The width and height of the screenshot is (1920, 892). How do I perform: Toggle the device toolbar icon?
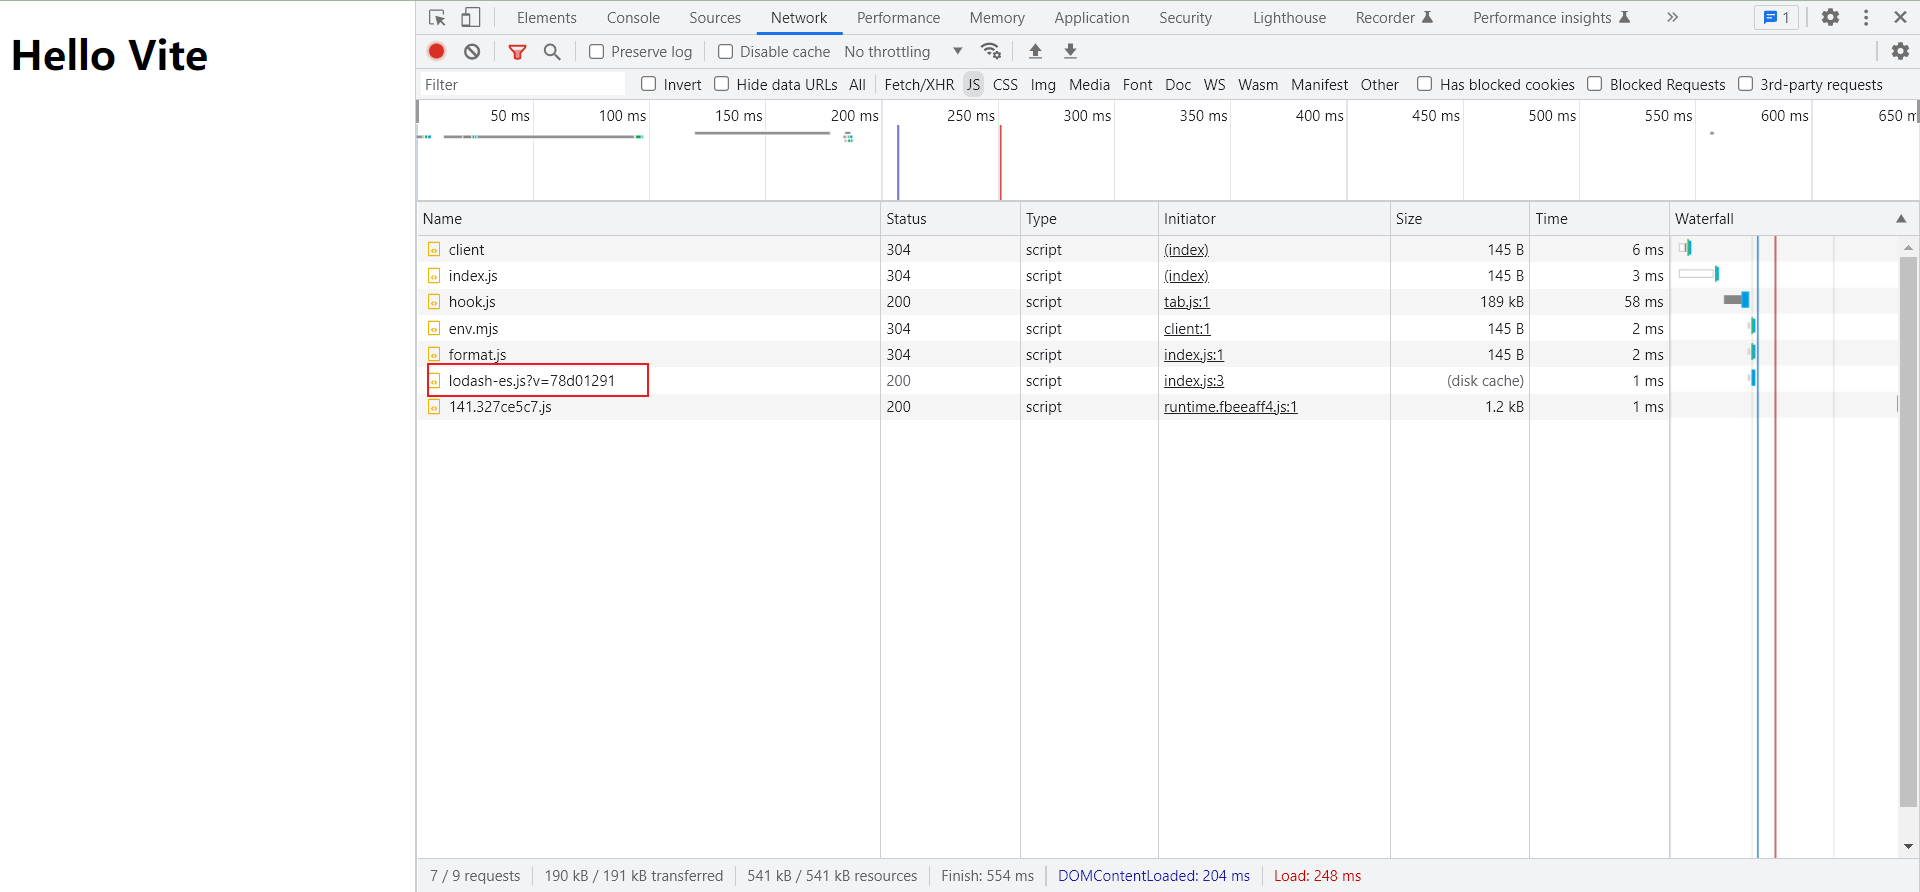[x=470, y=18]
